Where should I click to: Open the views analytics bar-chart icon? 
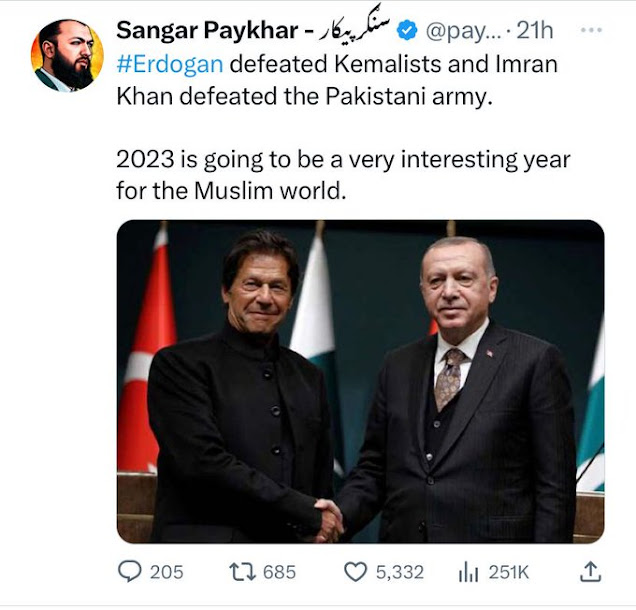point(468,572)
